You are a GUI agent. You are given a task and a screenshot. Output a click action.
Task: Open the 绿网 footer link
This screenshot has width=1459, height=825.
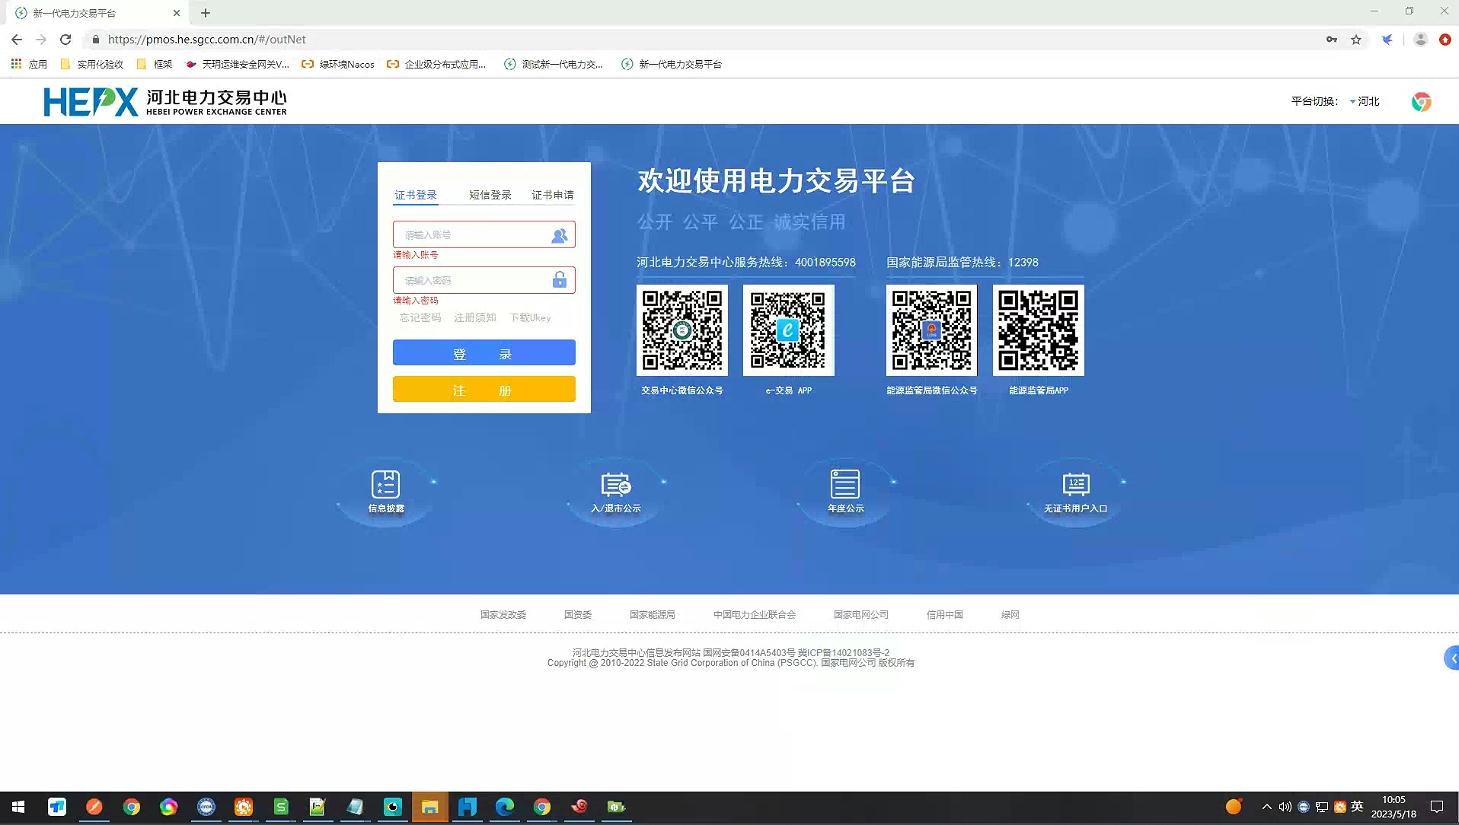pos(1010,615)
